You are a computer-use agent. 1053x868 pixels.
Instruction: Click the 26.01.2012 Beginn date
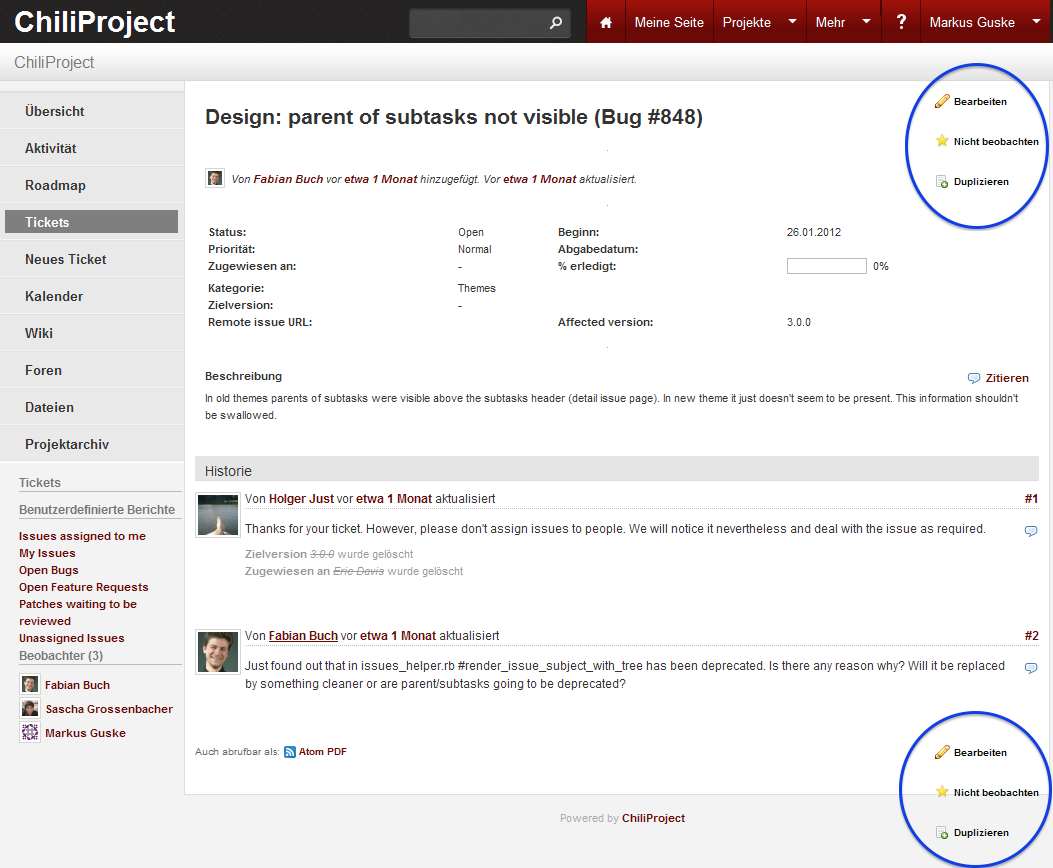813,232
